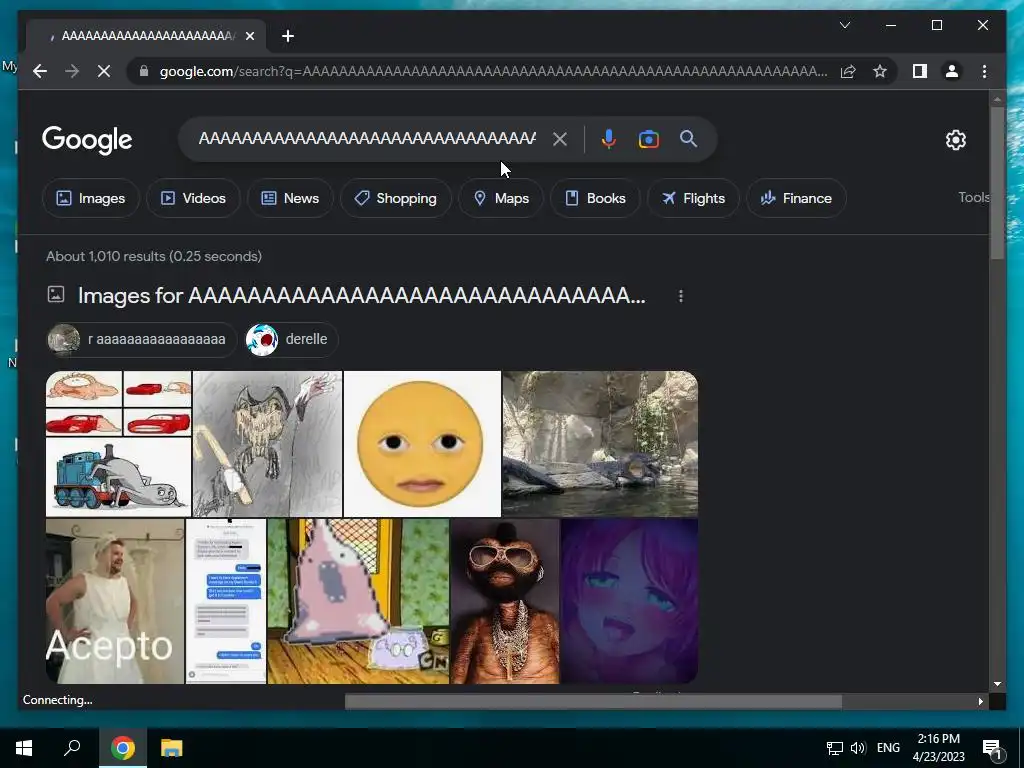Open the clock and date flyout
1024x768 pixels.
(938, 748)
